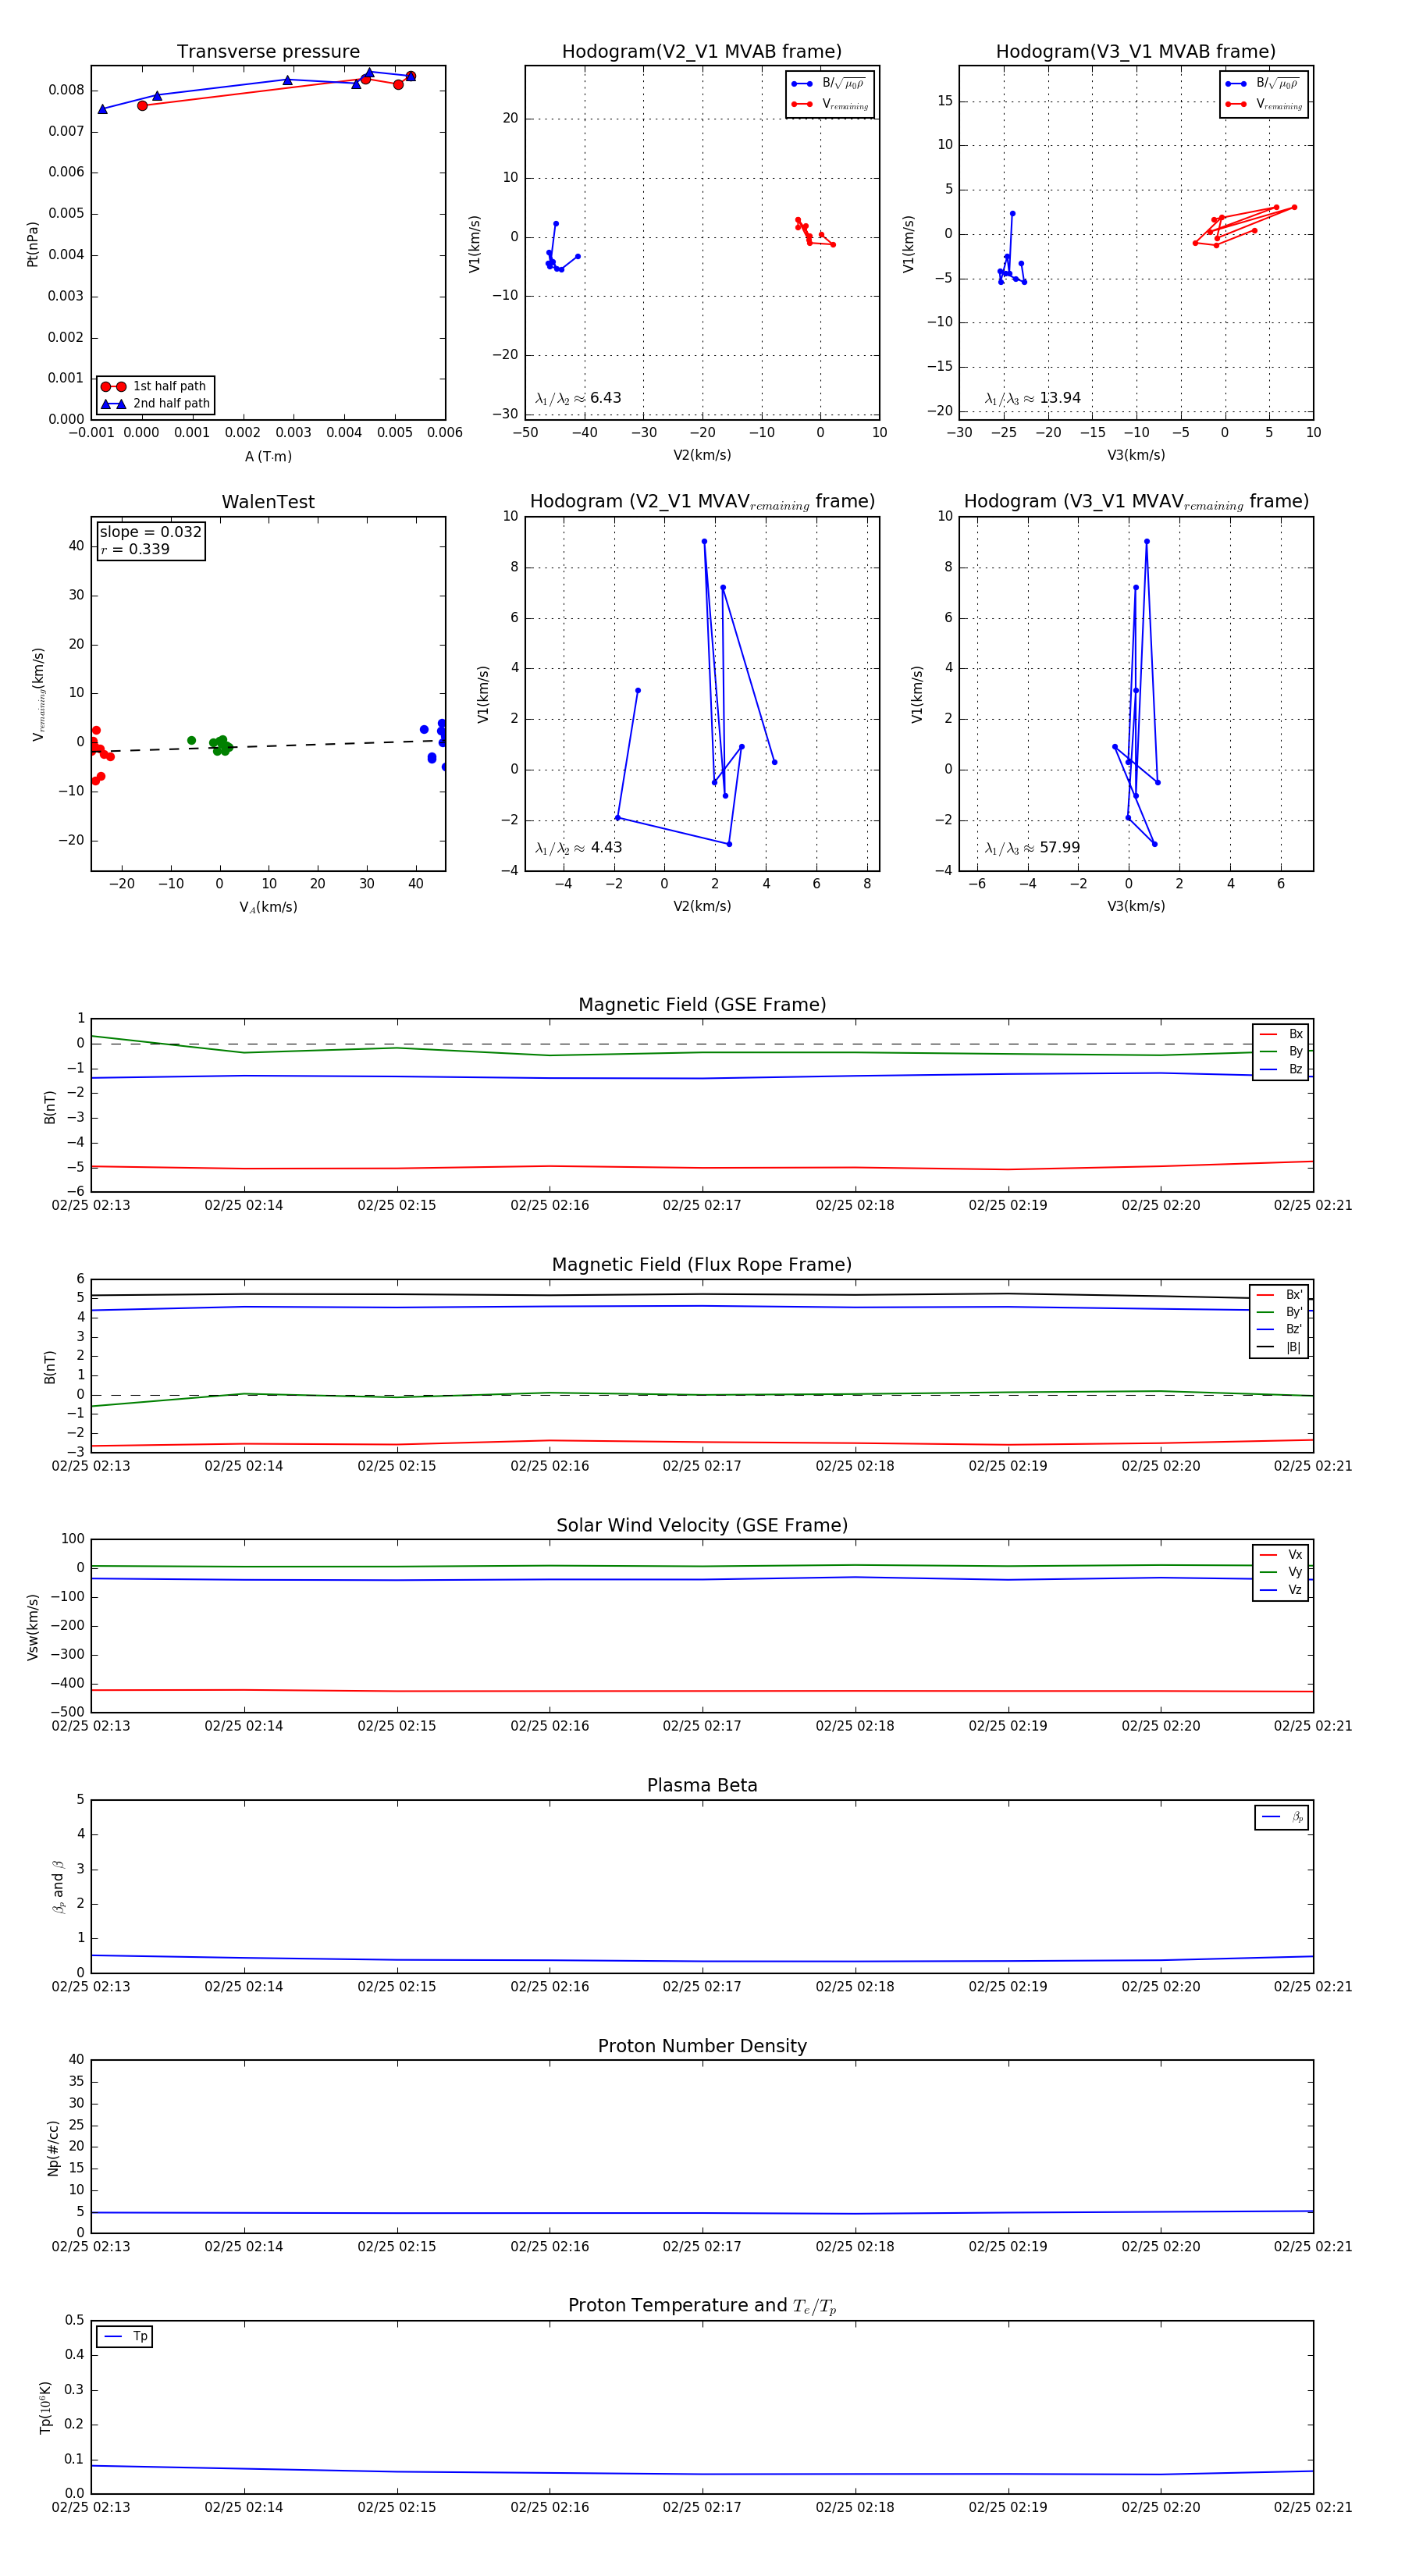Click '2nd half path' legend entry
1405x2576 pixels.
coord(156,404)
